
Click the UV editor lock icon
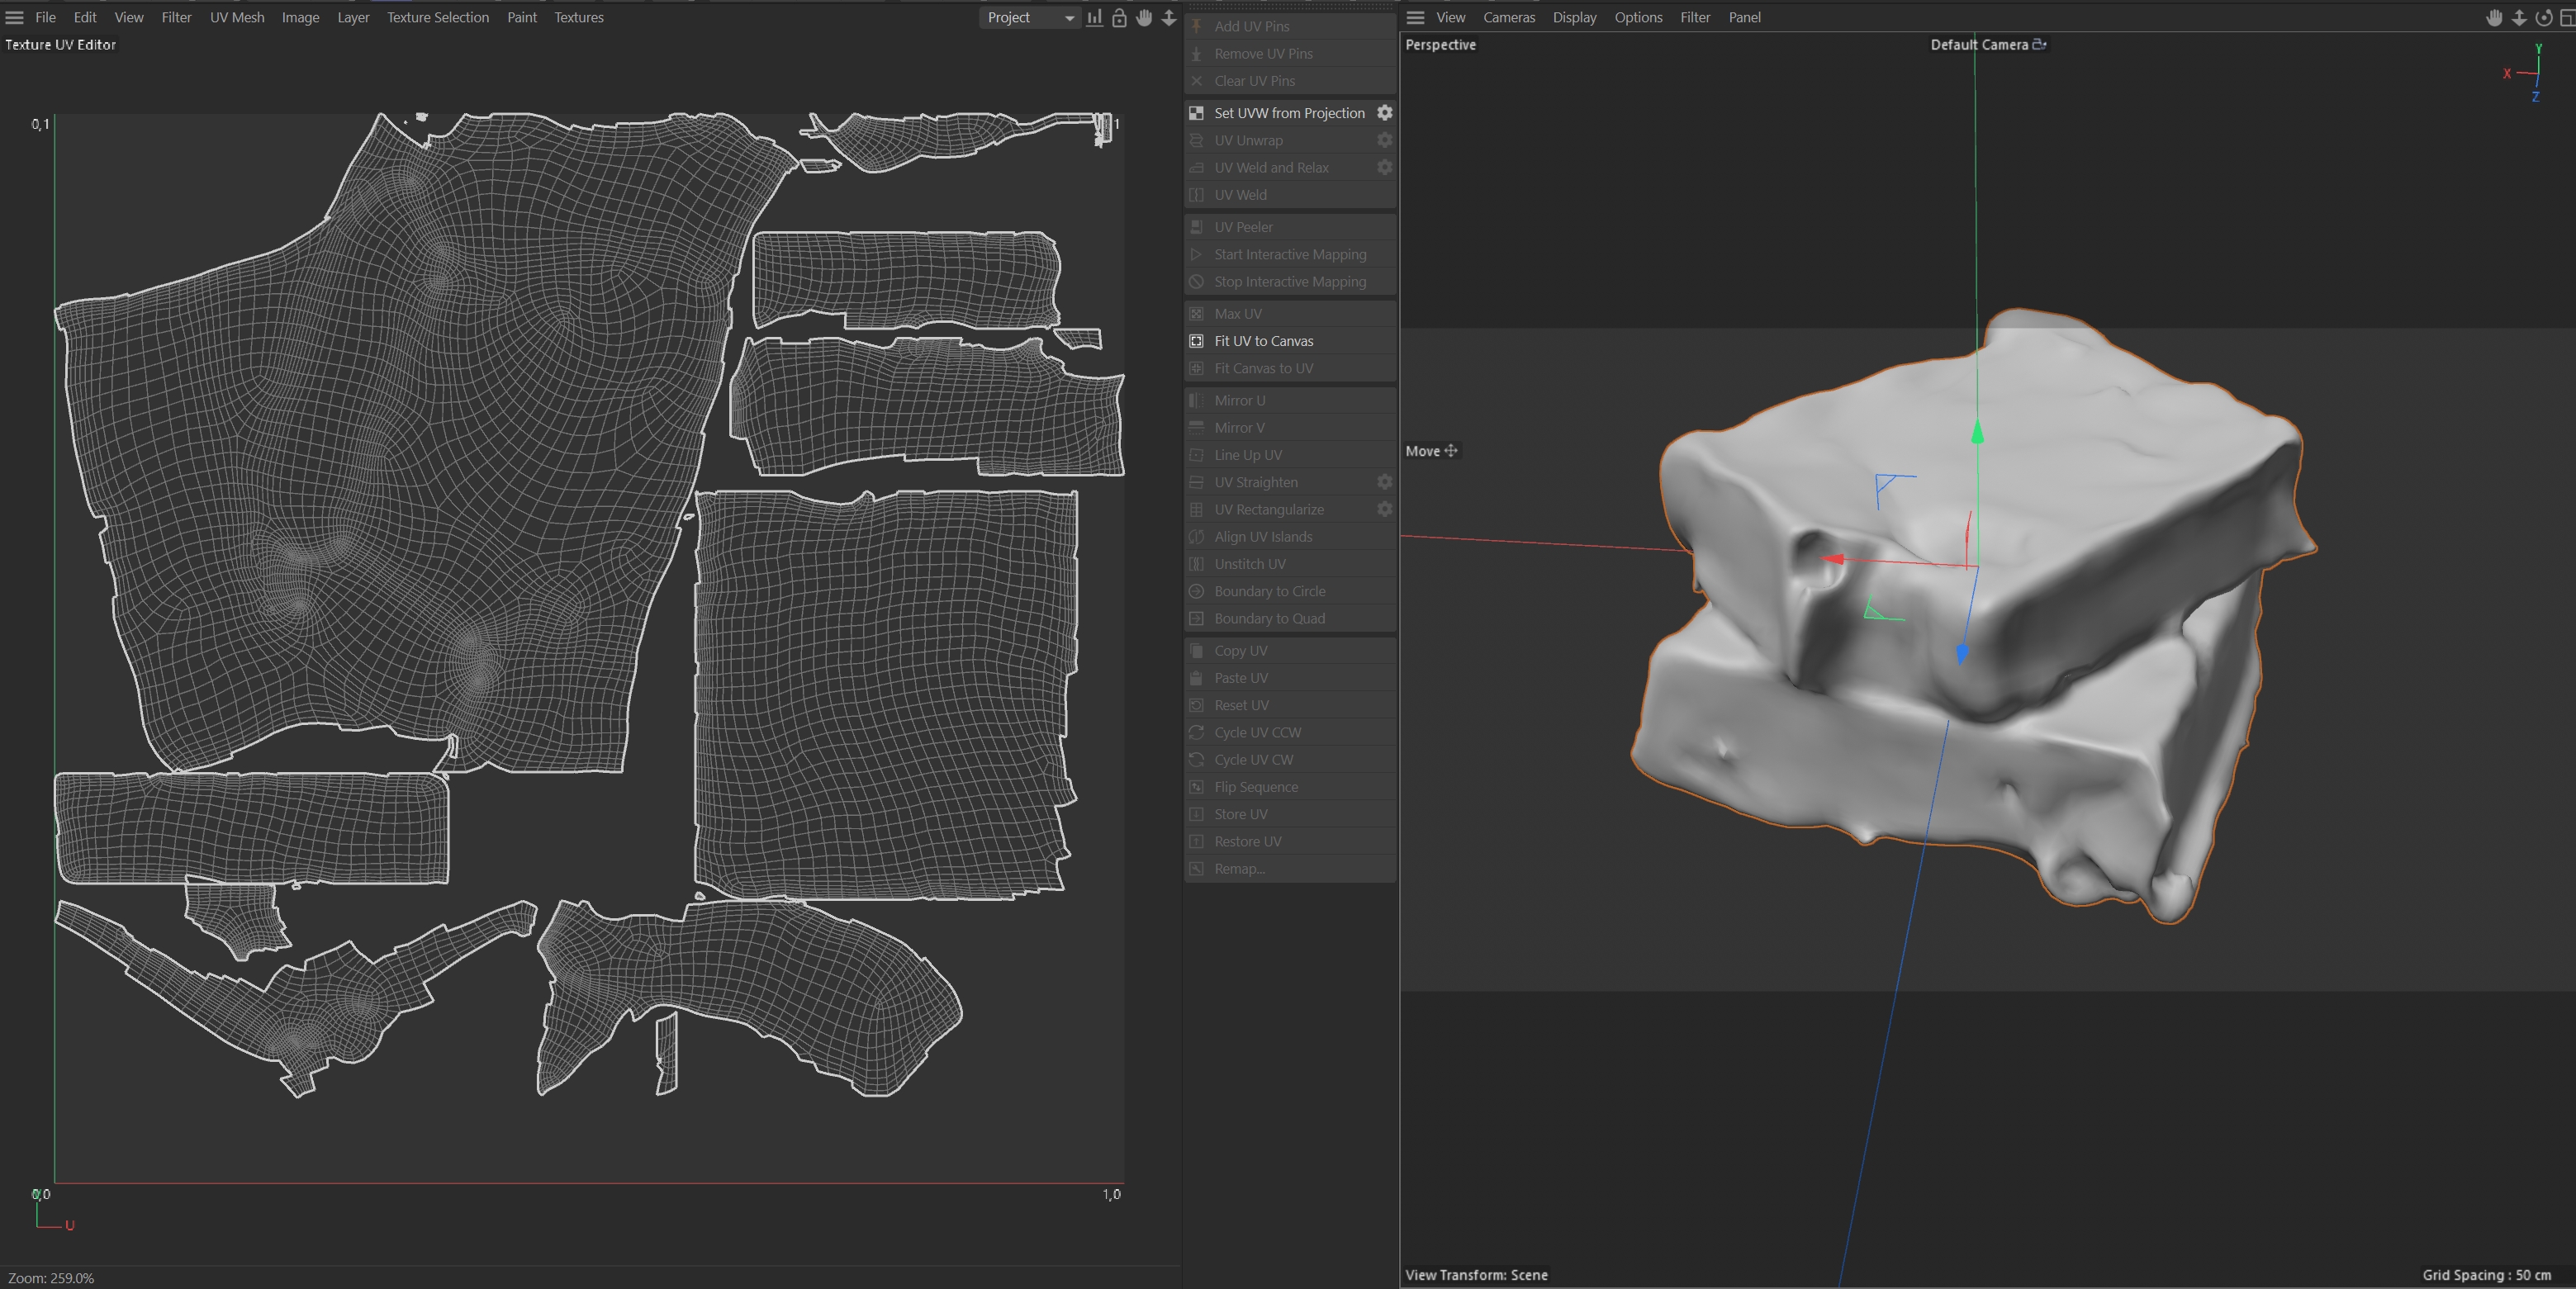[1119, 18]
